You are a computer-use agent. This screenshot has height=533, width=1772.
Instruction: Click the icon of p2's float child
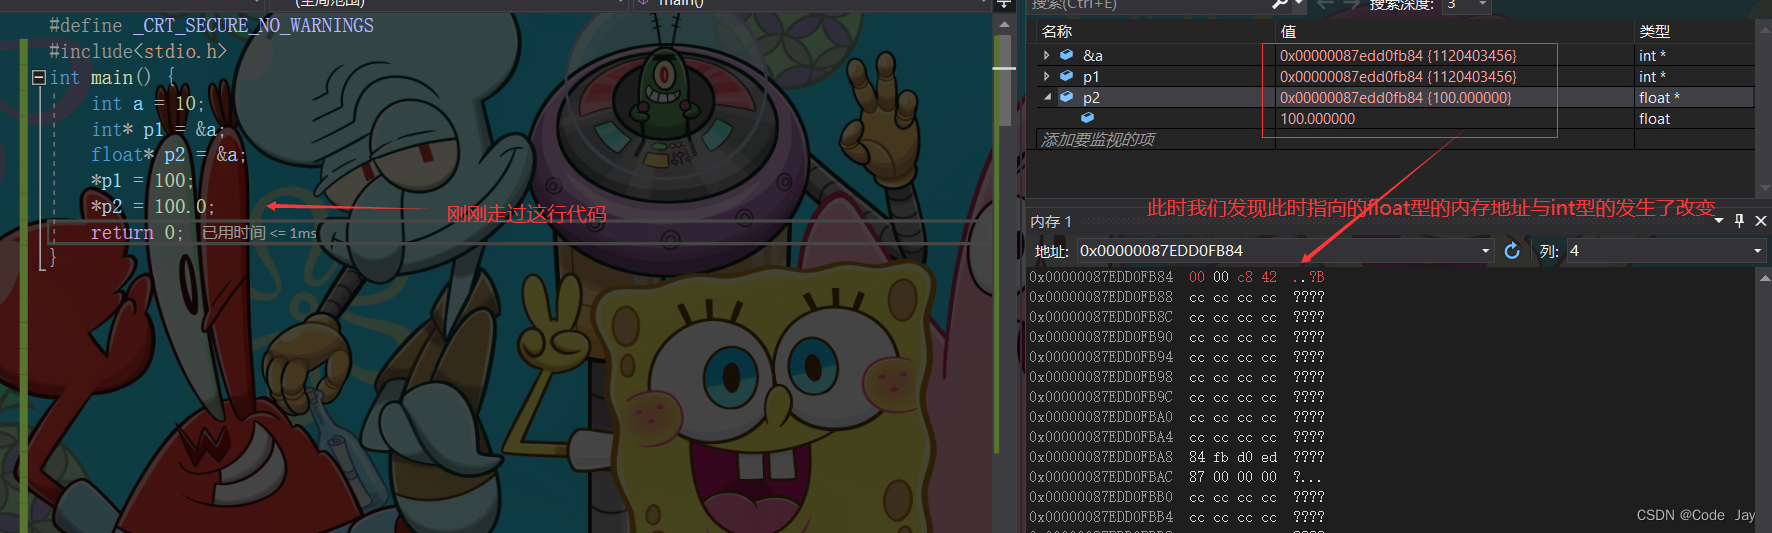pos(1087,118)
